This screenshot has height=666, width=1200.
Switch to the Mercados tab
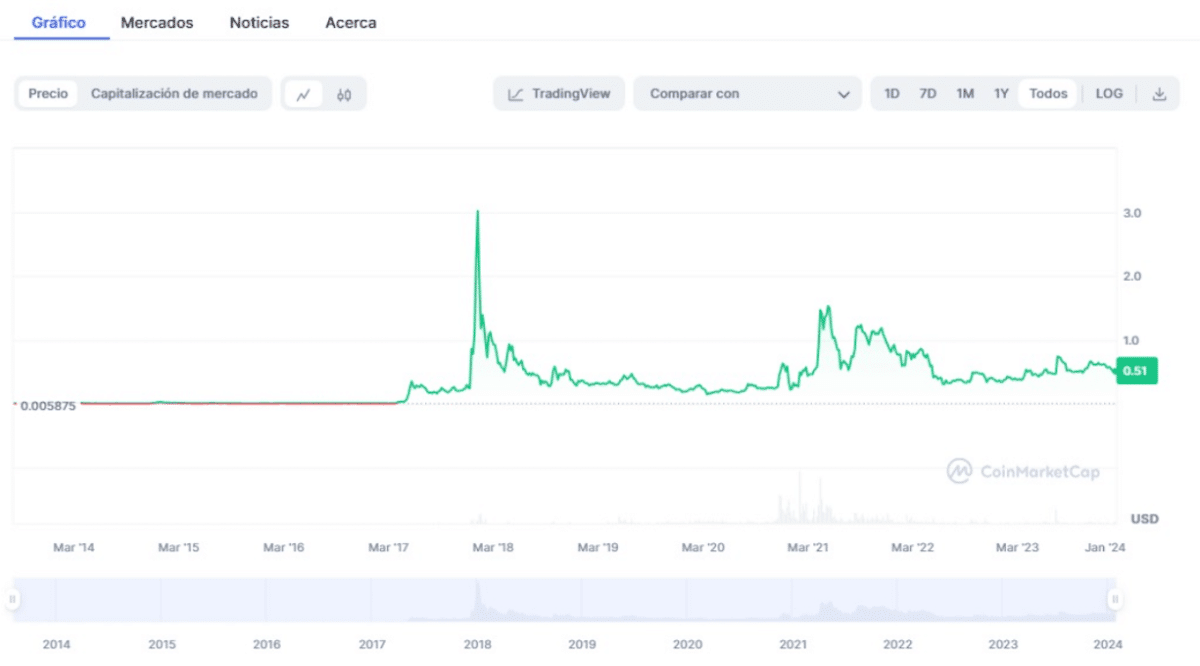point(156,22)
